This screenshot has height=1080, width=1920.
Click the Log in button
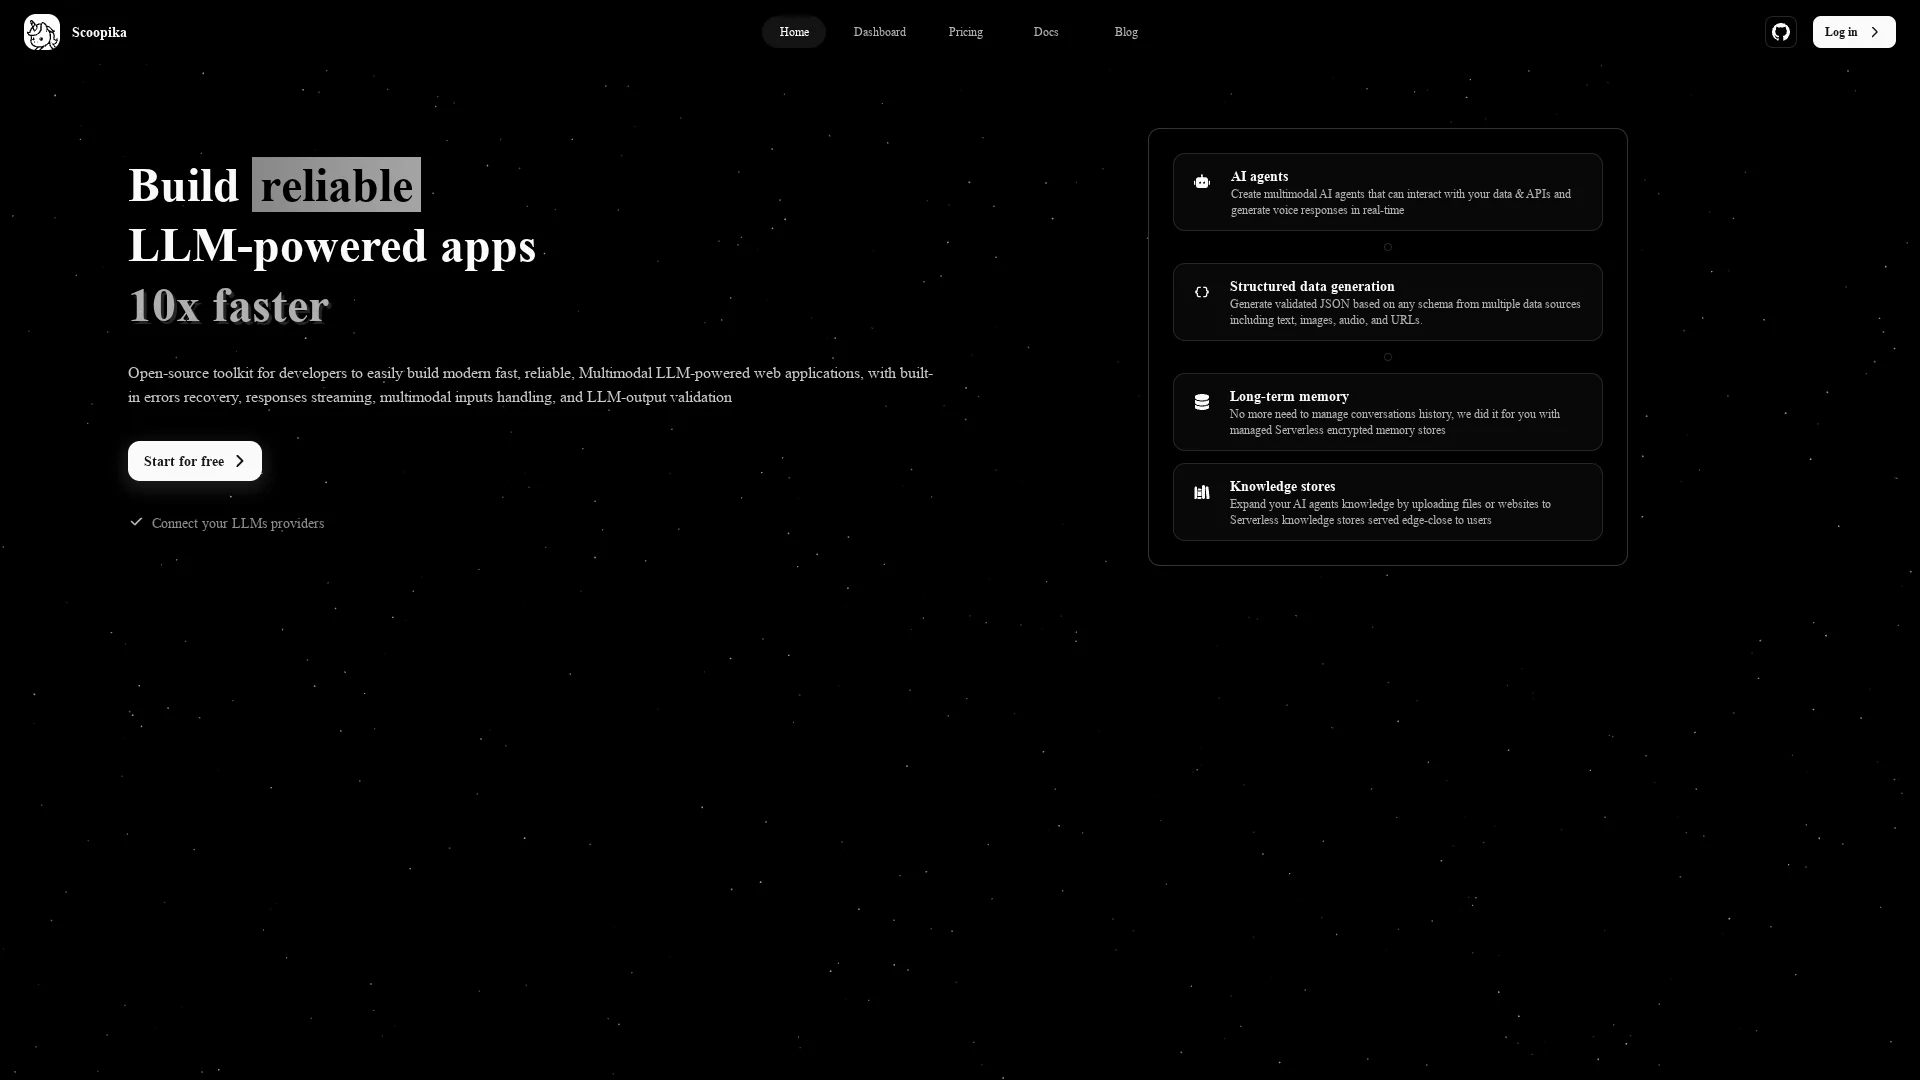pyautogui.click(x=1854, y=32)
